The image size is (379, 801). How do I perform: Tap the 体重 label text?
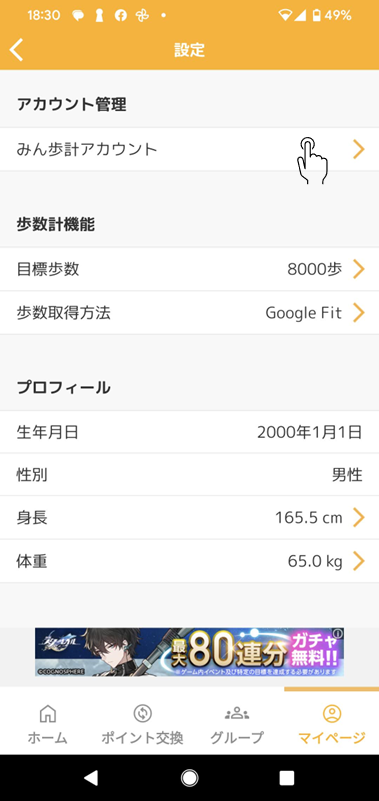click(32, 561)
